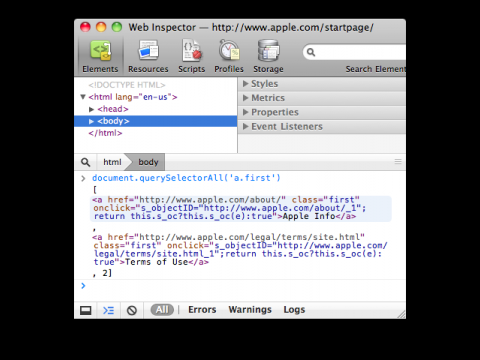Click the console drag handle icon
Image resolution: width=480 pixels, height=360 pixels.
398,162
